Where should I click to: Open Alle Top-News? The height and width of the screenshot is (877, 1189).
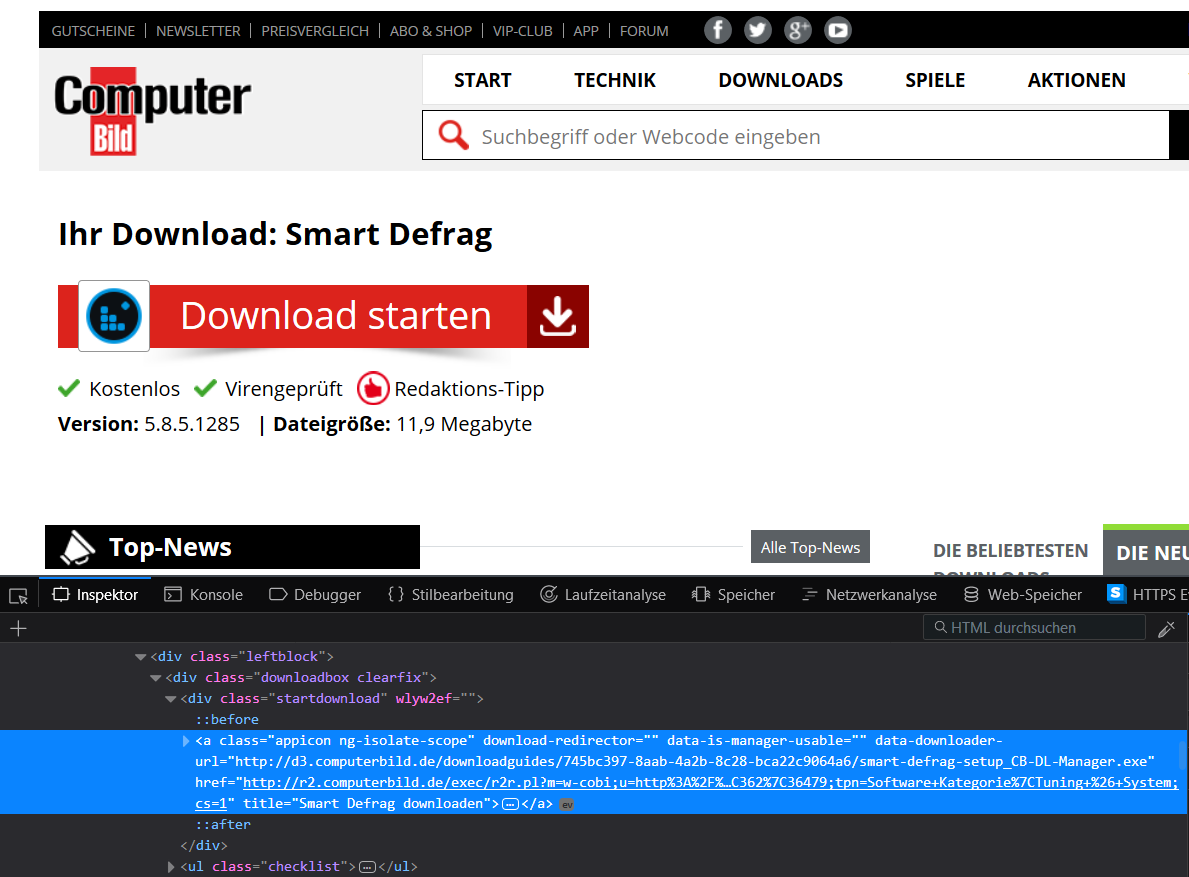pyautogui.click(x=810, y=547)
